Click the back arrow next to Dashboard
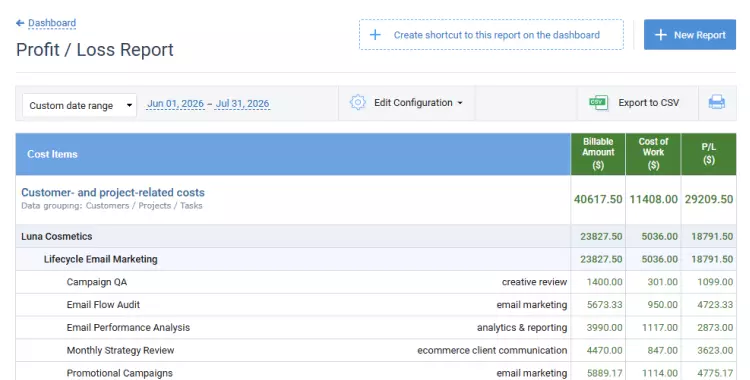 click(20, 23)
